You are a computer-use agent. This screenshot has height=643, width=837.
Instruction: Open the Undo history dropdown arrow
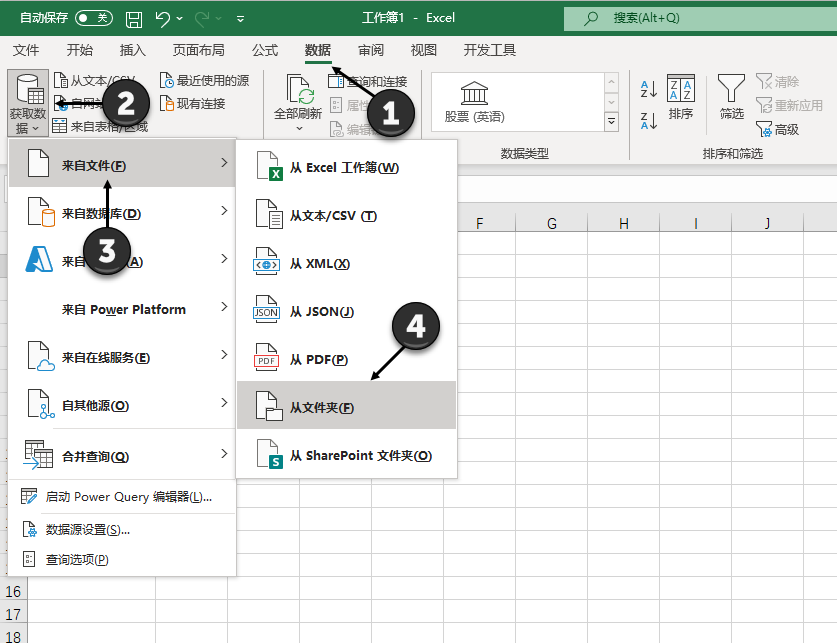tap(179, 19)
